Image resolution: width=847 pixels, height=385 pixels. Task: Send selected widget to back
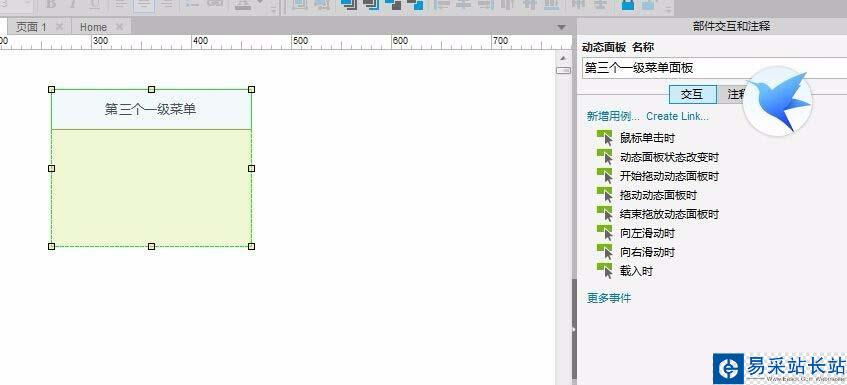(x=371, y=4)
